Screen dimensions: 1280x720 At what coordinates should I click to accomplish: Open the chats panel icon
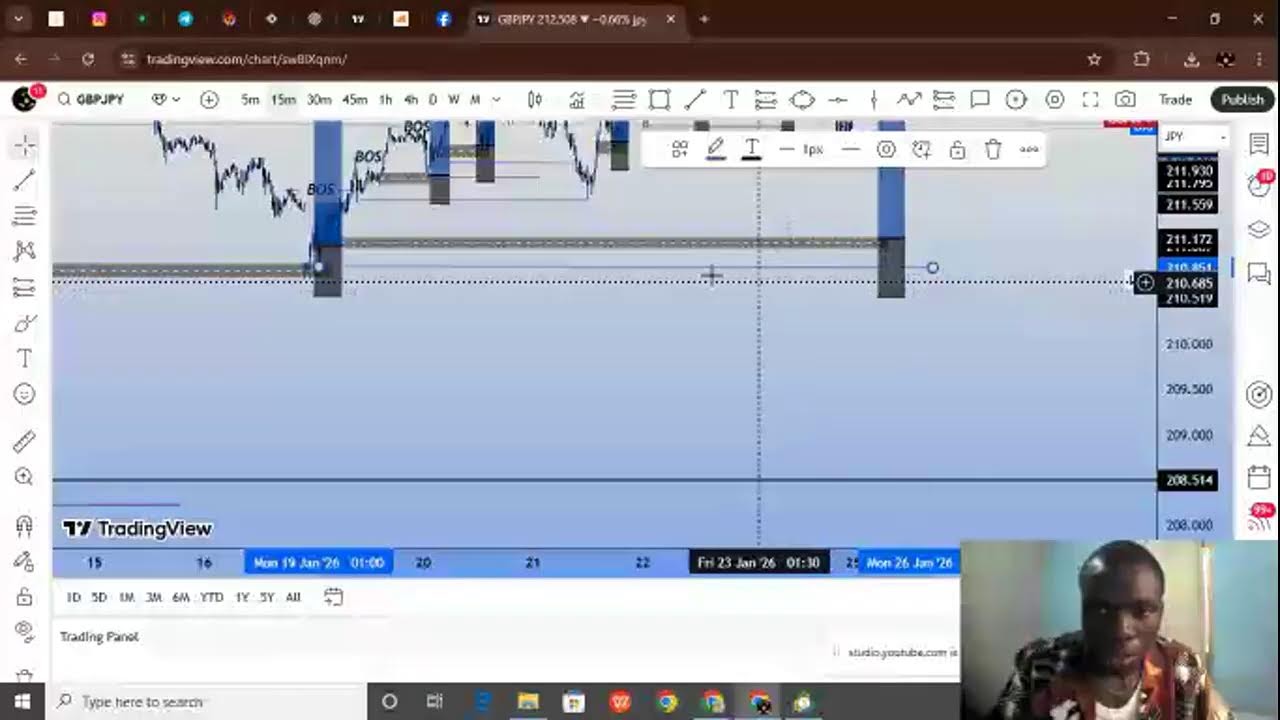[x=1259, y=272]
